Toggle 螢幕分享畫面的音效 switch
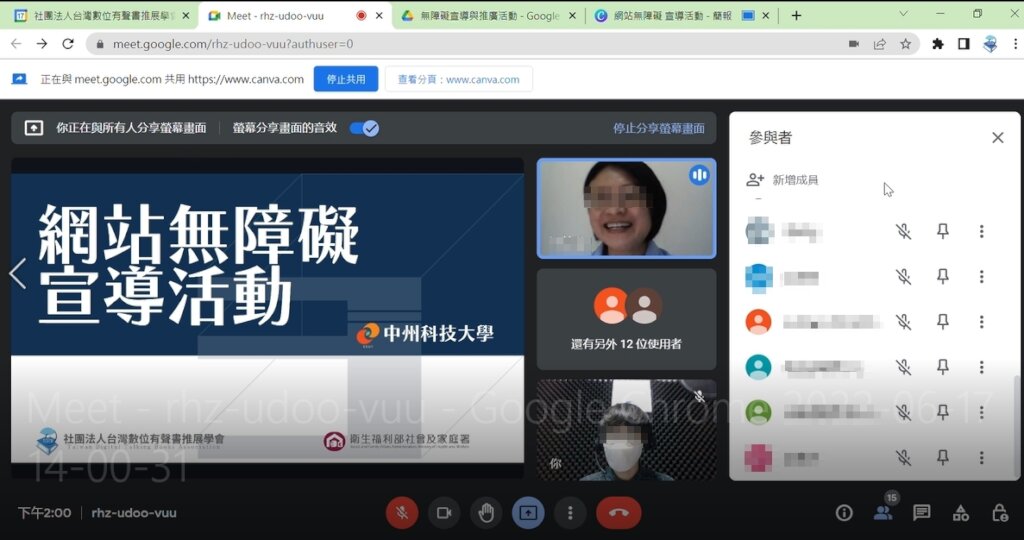The image size is (1024, 540). pos(364,128)
